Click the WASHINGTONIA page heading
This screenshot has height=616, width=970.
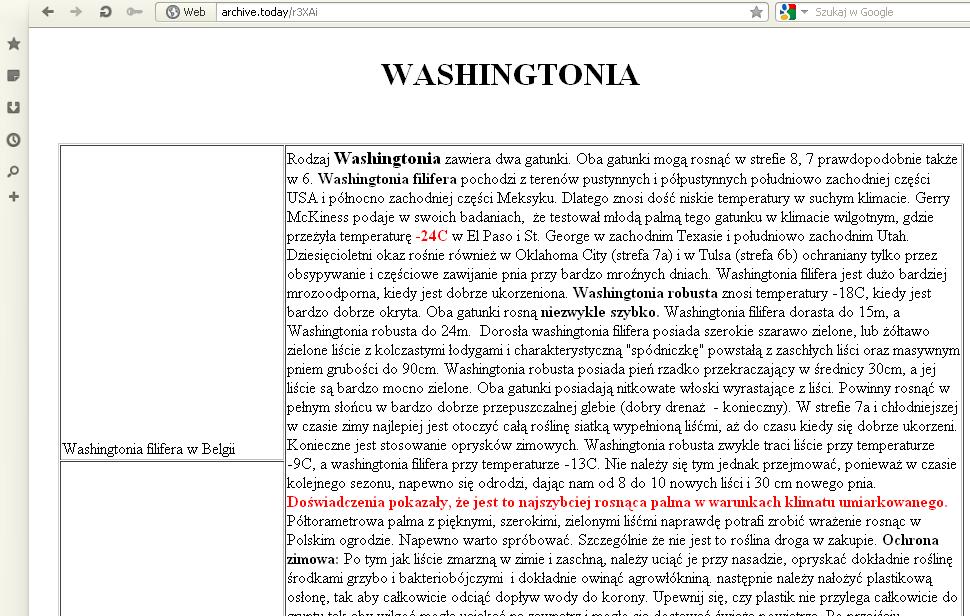(510, 75)
